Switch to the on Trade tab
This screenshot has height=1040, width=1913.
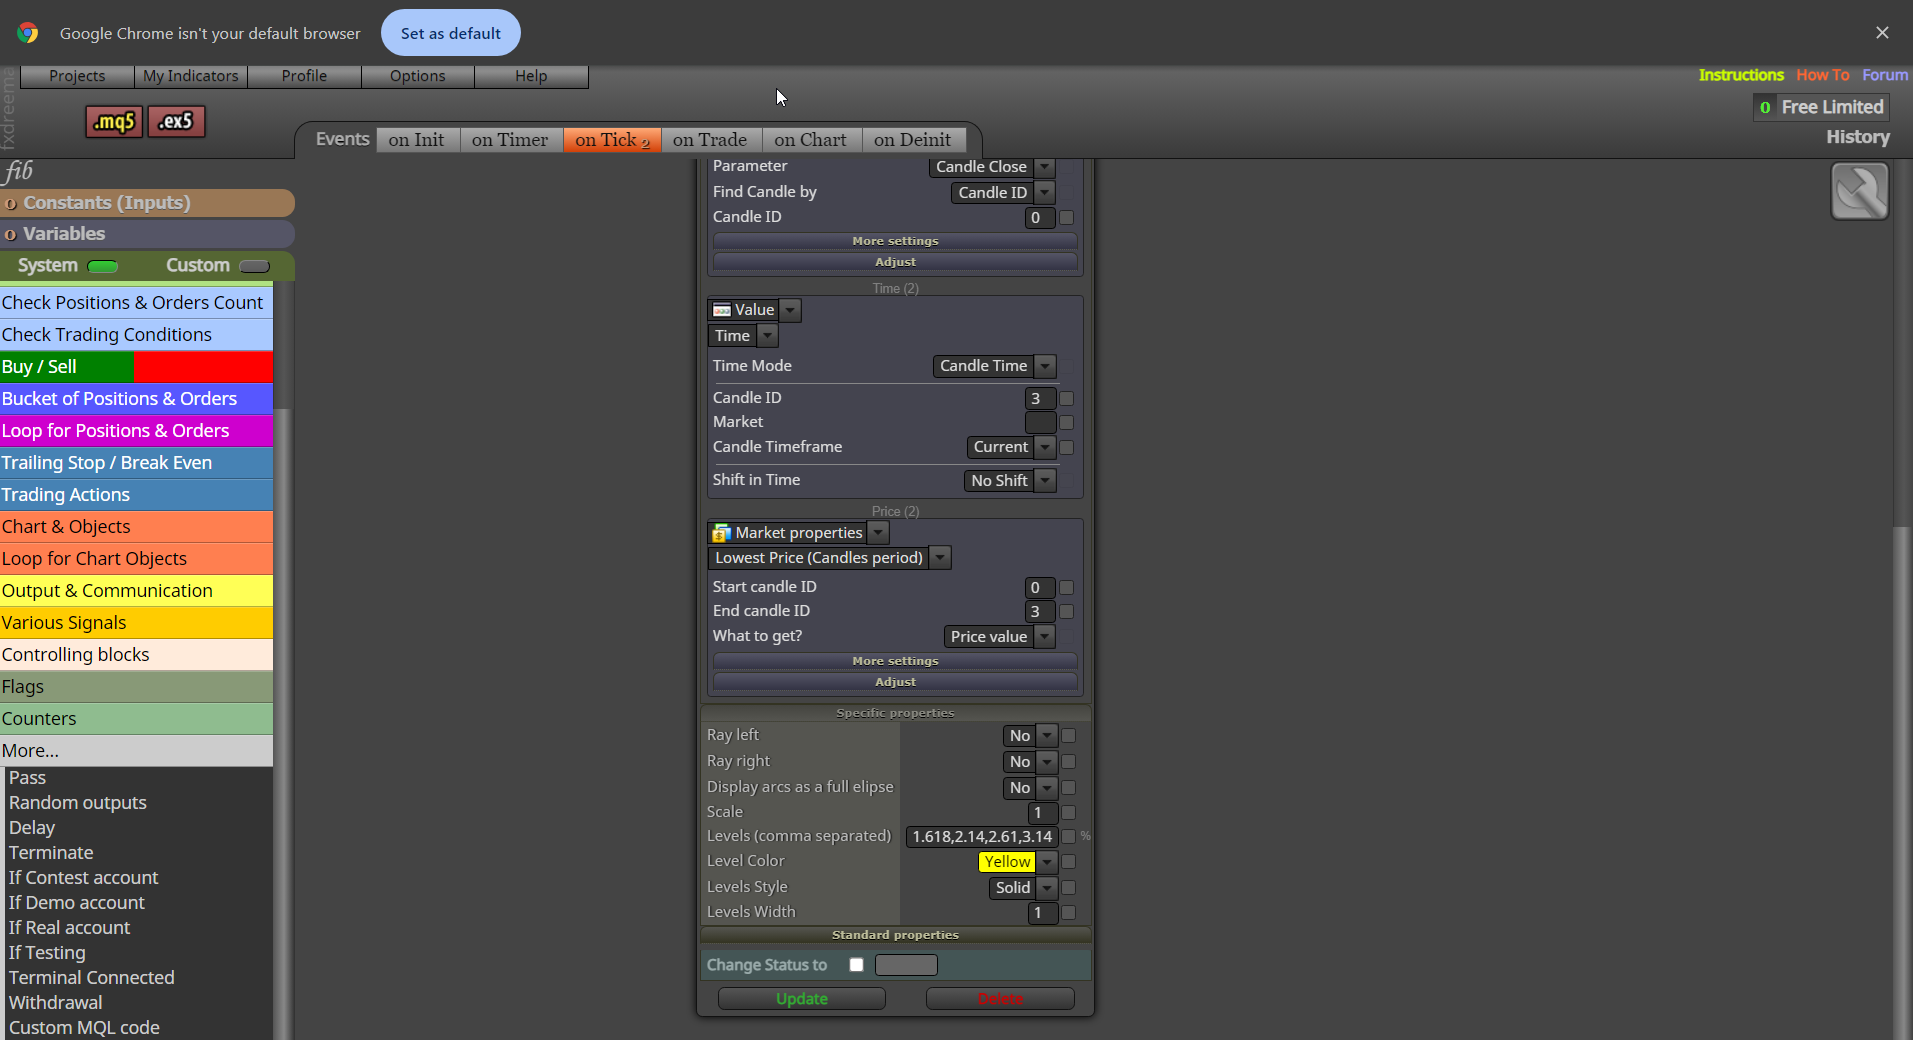click(710, 140)
